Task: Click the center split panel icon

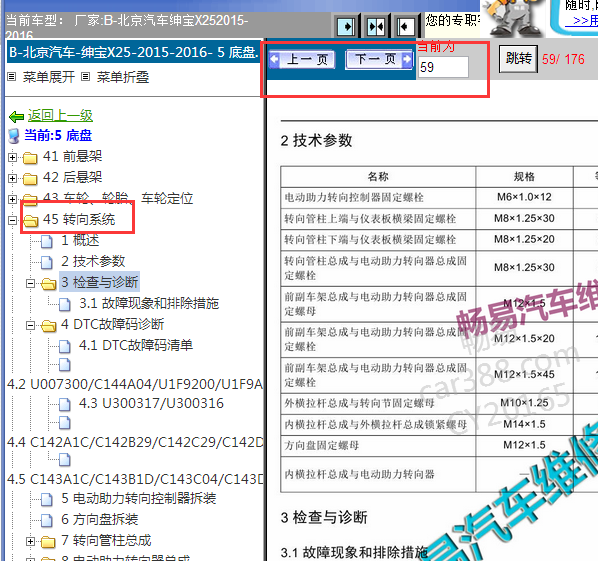Action: 376,26
